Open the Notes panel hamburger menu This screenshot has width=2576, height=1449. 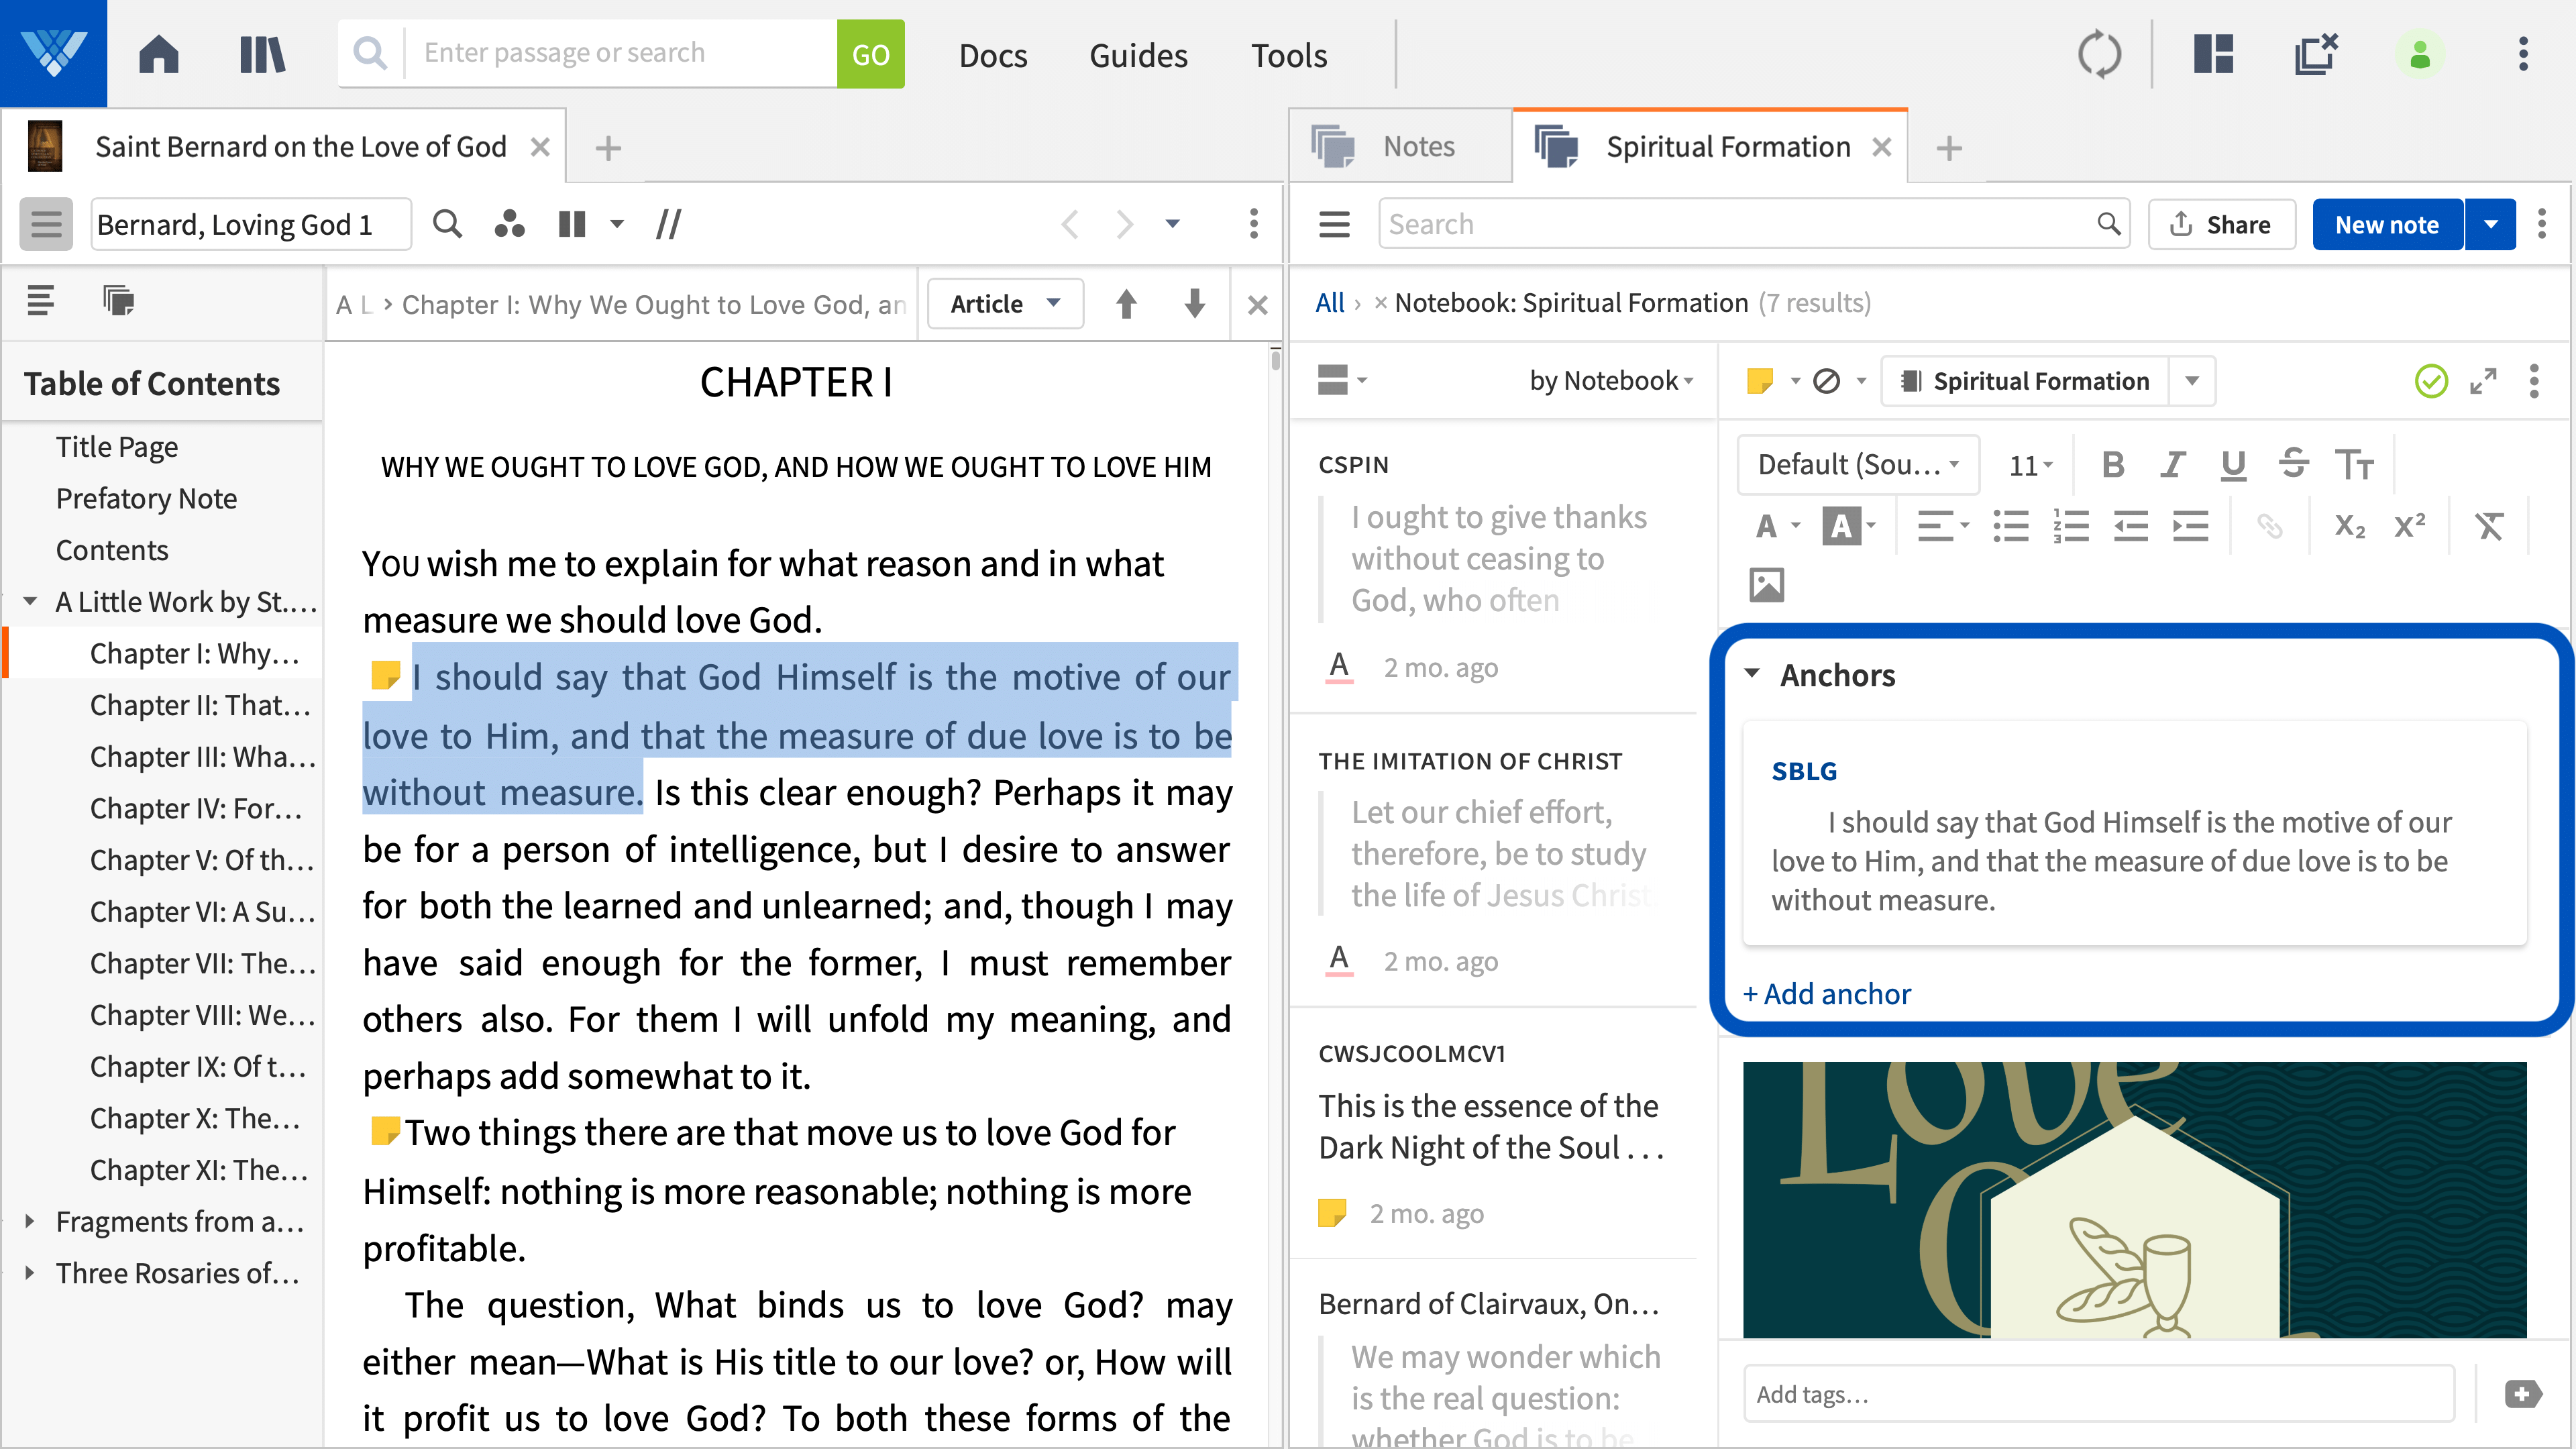click(x=1334, y=224)
